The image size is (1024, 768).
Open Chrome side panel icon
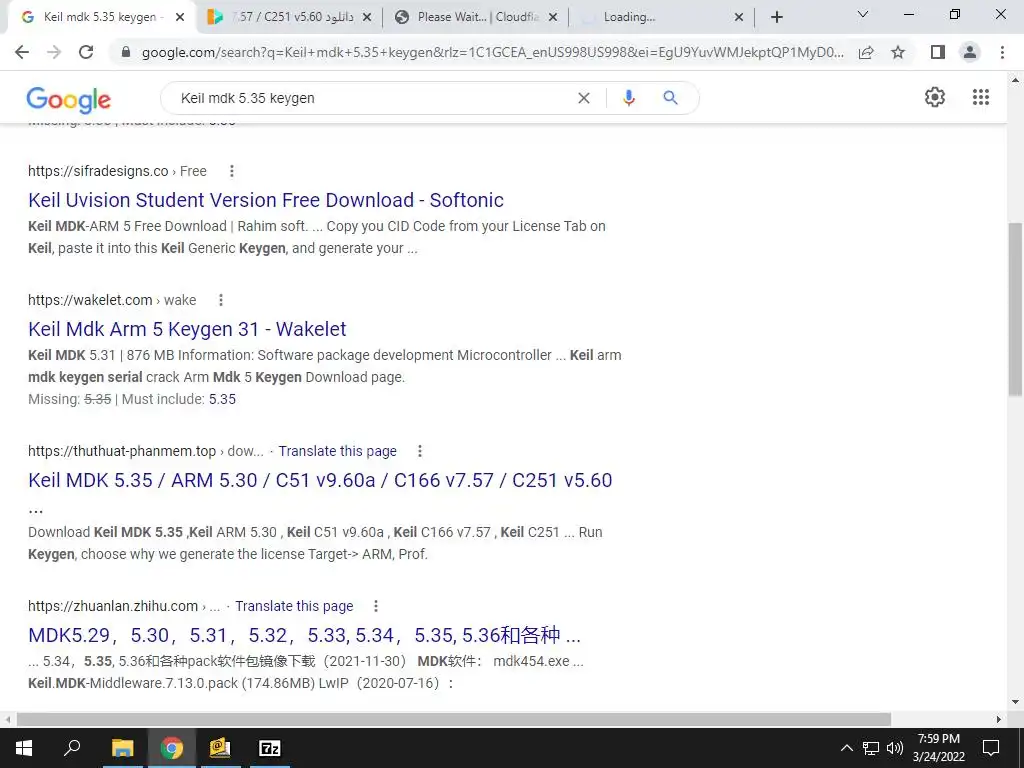click(x=938, y=52)
